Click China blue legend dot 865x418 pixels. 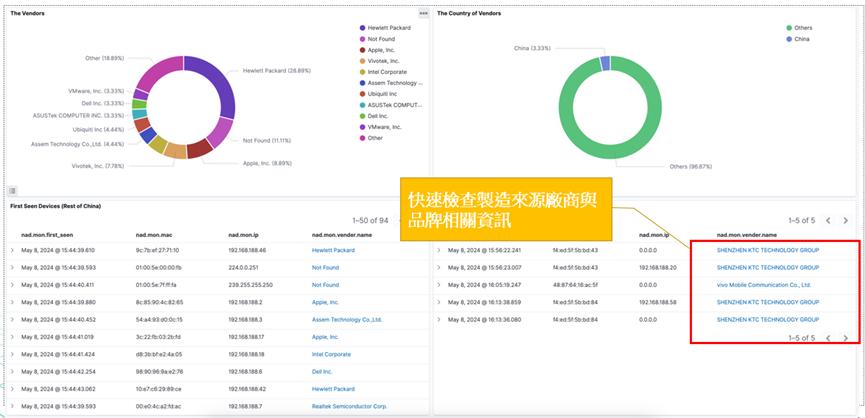point(789,39)
